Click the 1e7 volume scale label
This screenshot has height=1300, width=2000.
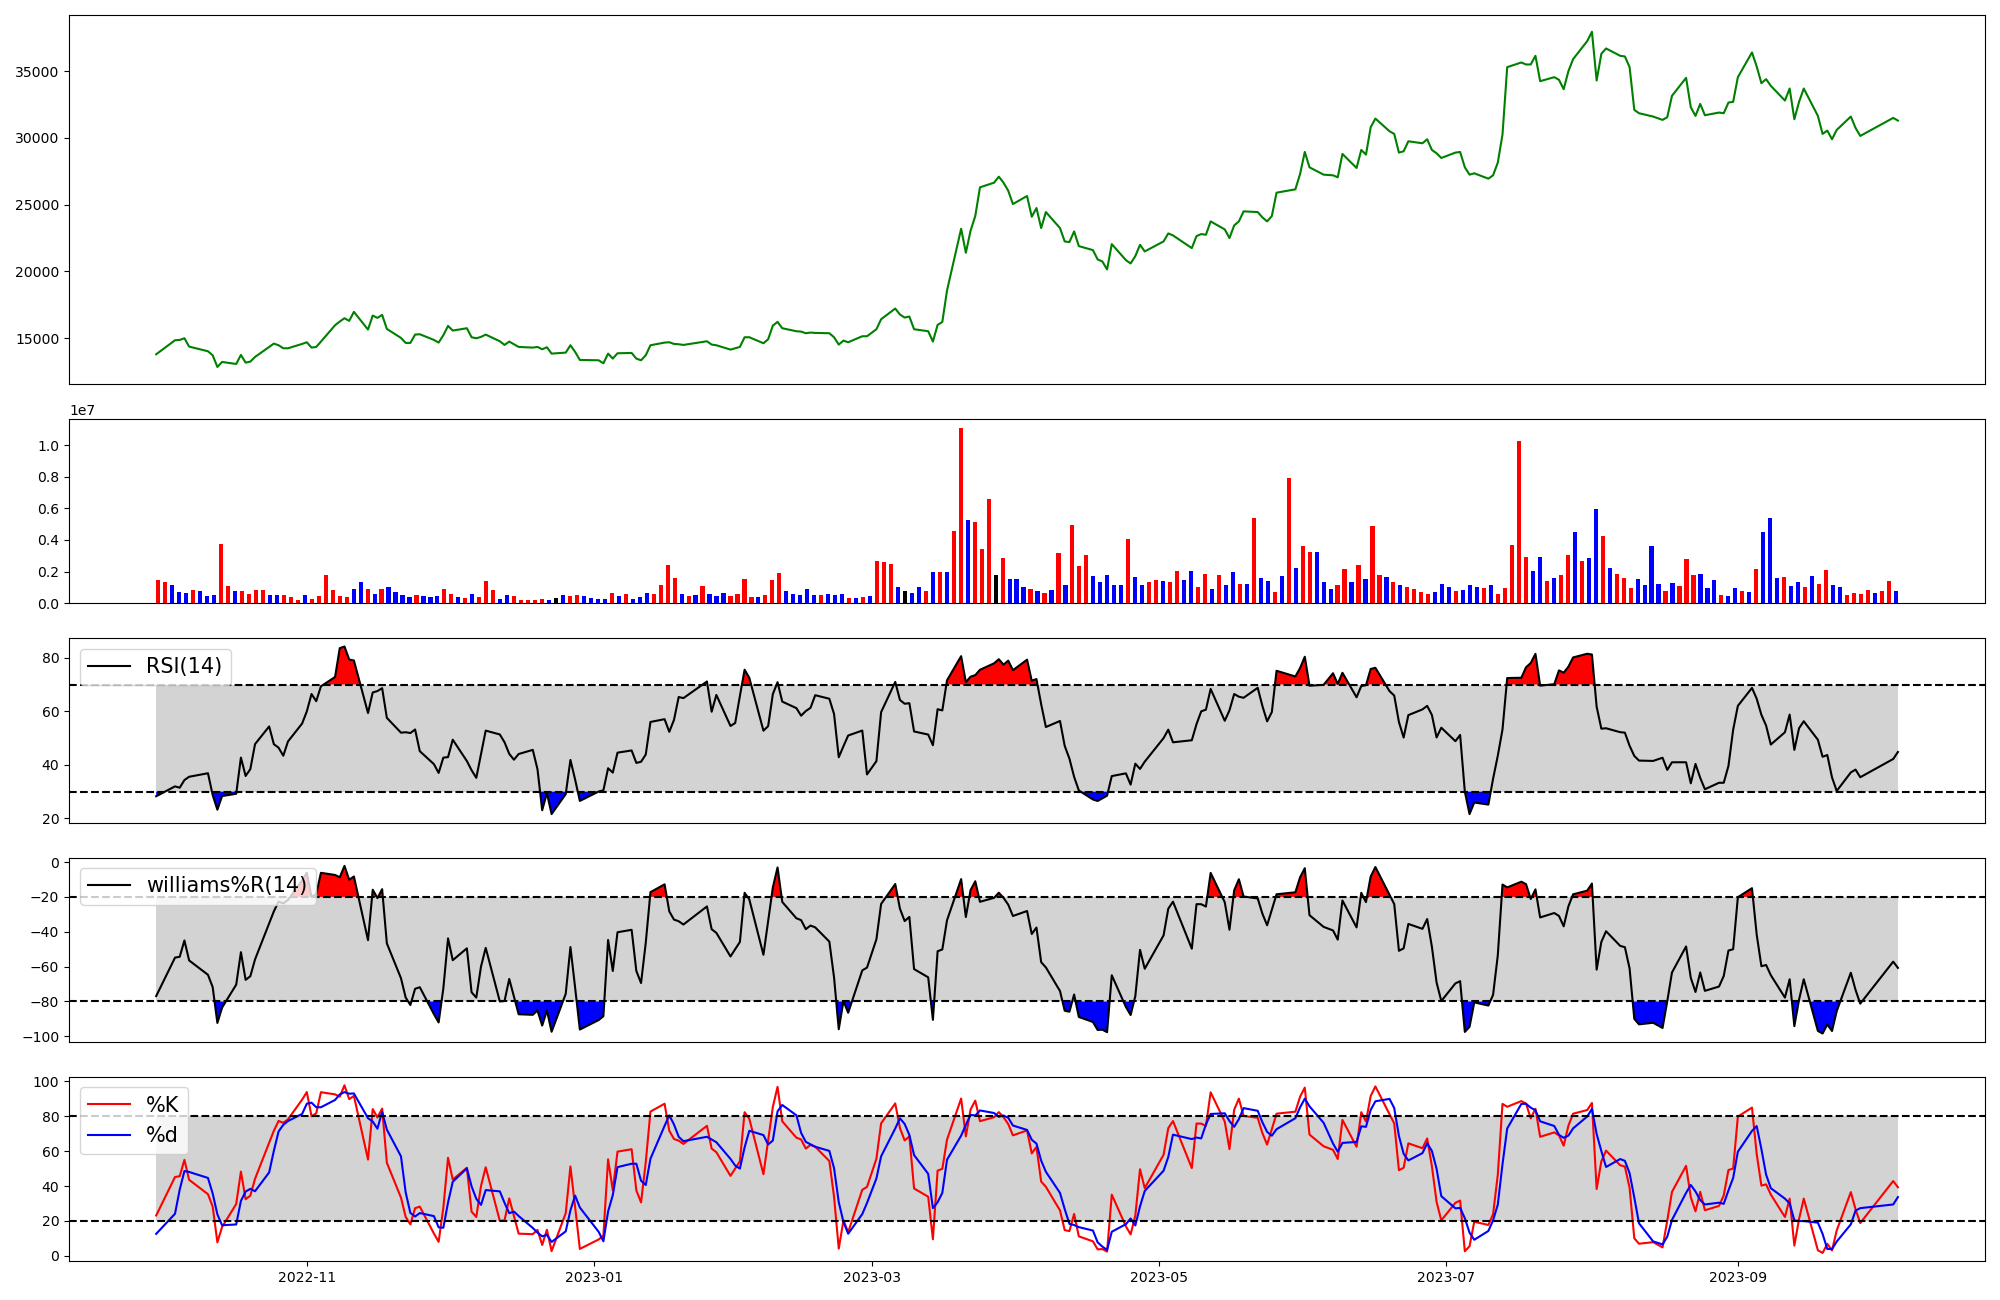pos(82,410)
